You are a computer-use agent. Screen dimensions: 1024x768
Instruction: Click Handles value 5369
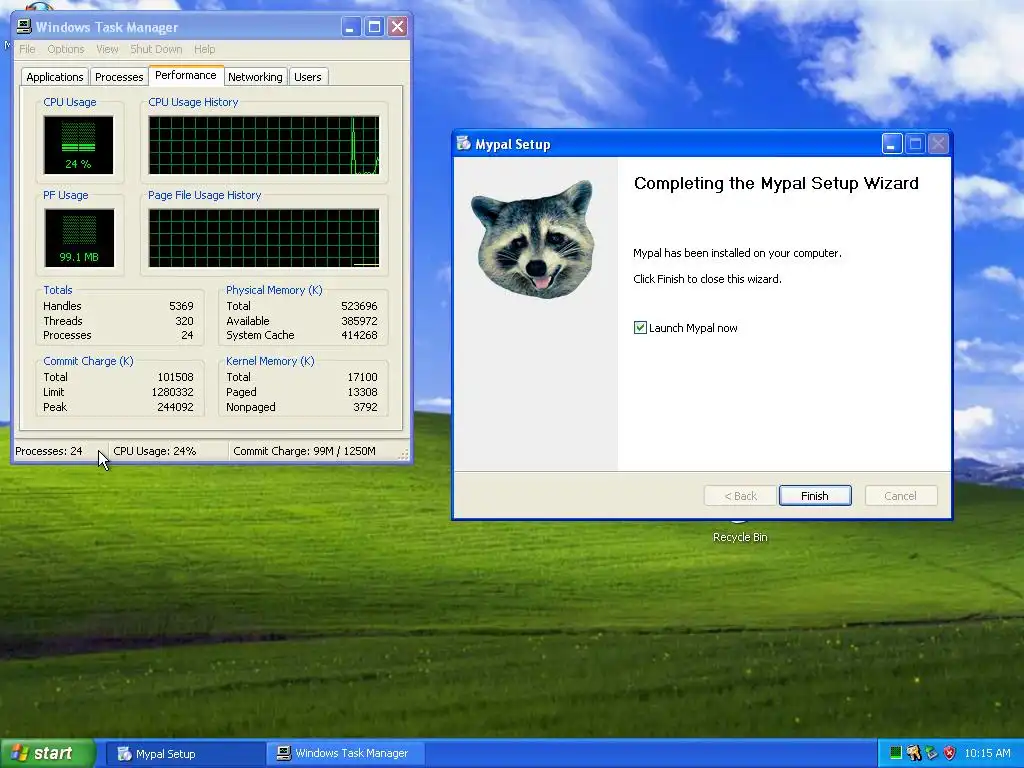point(181,306)
